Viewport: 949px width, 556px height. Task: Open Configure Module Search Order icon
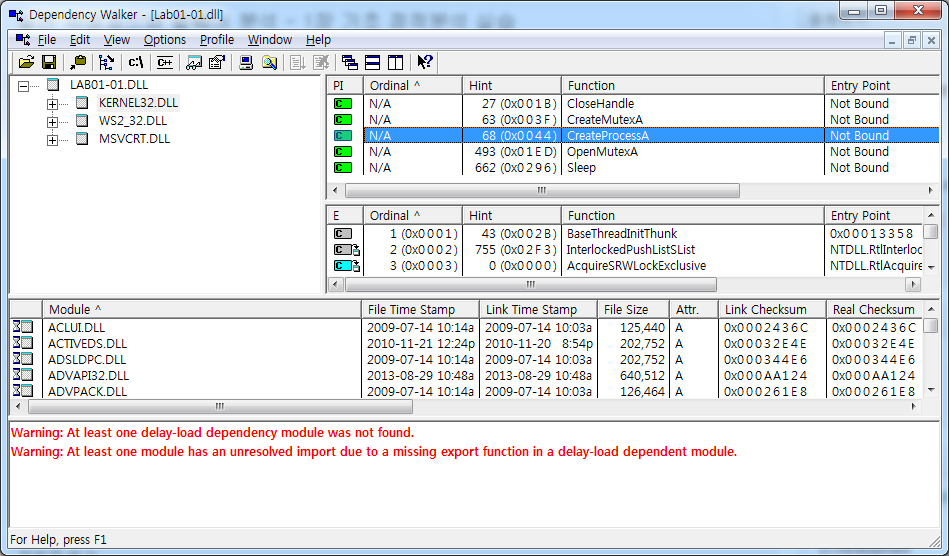click(x=194, y=62)
